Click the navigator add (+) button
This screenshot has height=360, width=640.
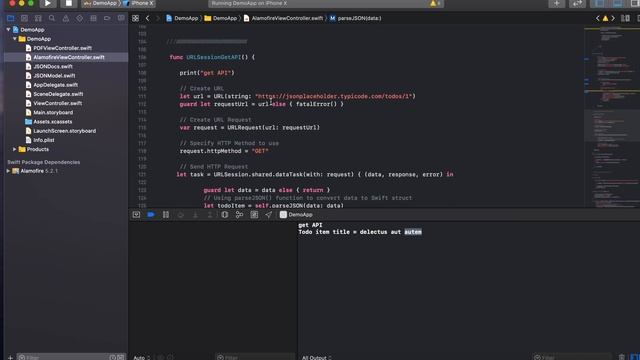pos(11,358)
